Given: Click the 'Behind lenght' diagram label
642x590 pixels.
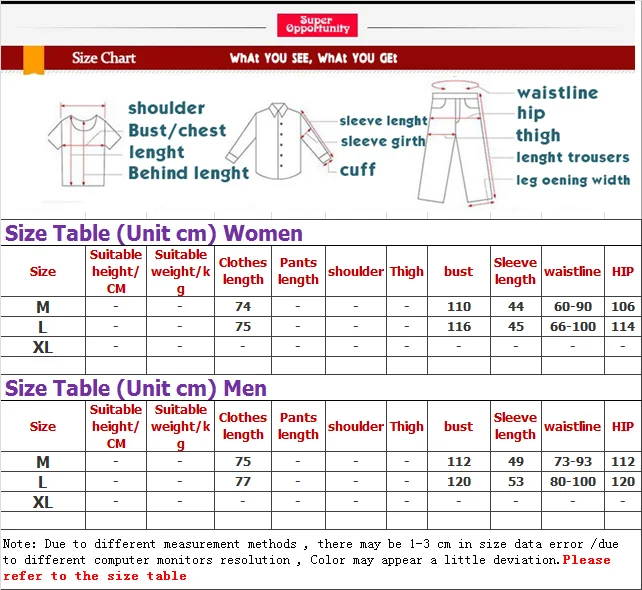Looking at the screenshot, I should point(189,173).
